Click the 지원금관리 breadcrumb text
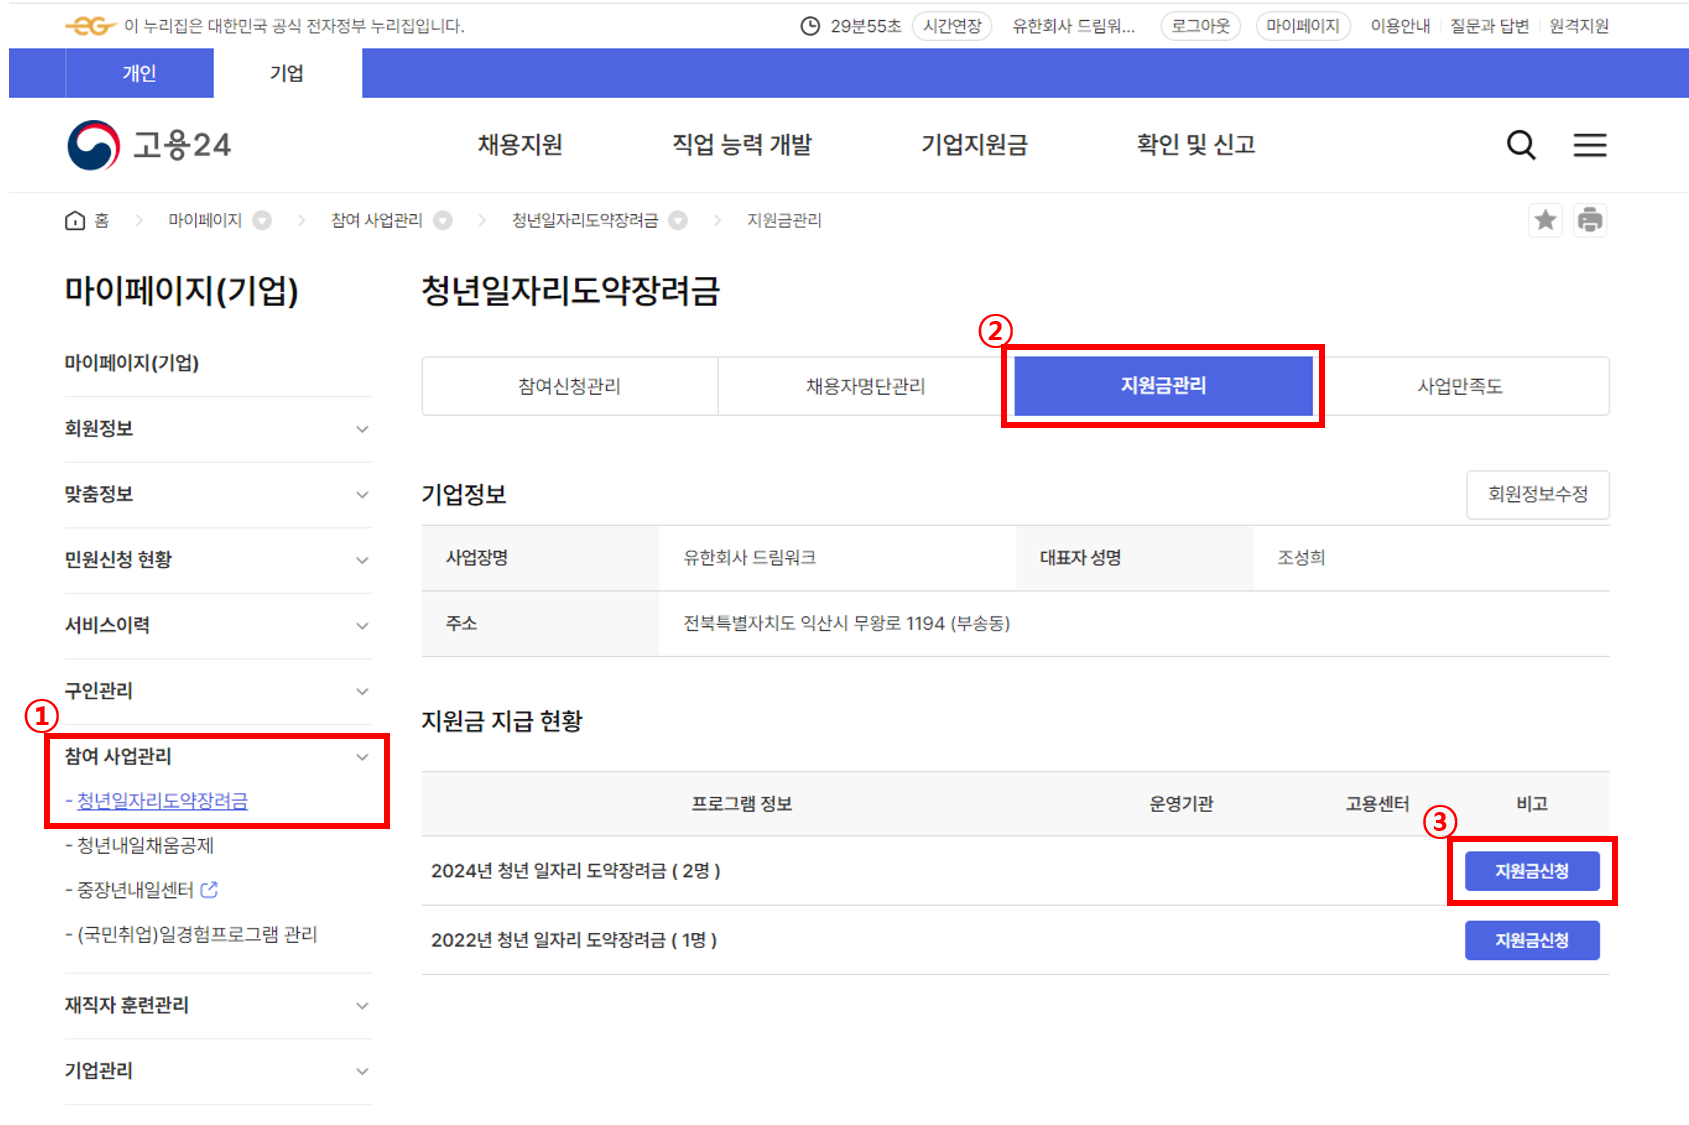The height and width of the screenshot is (1125, 1689). (x=784, y=220)
